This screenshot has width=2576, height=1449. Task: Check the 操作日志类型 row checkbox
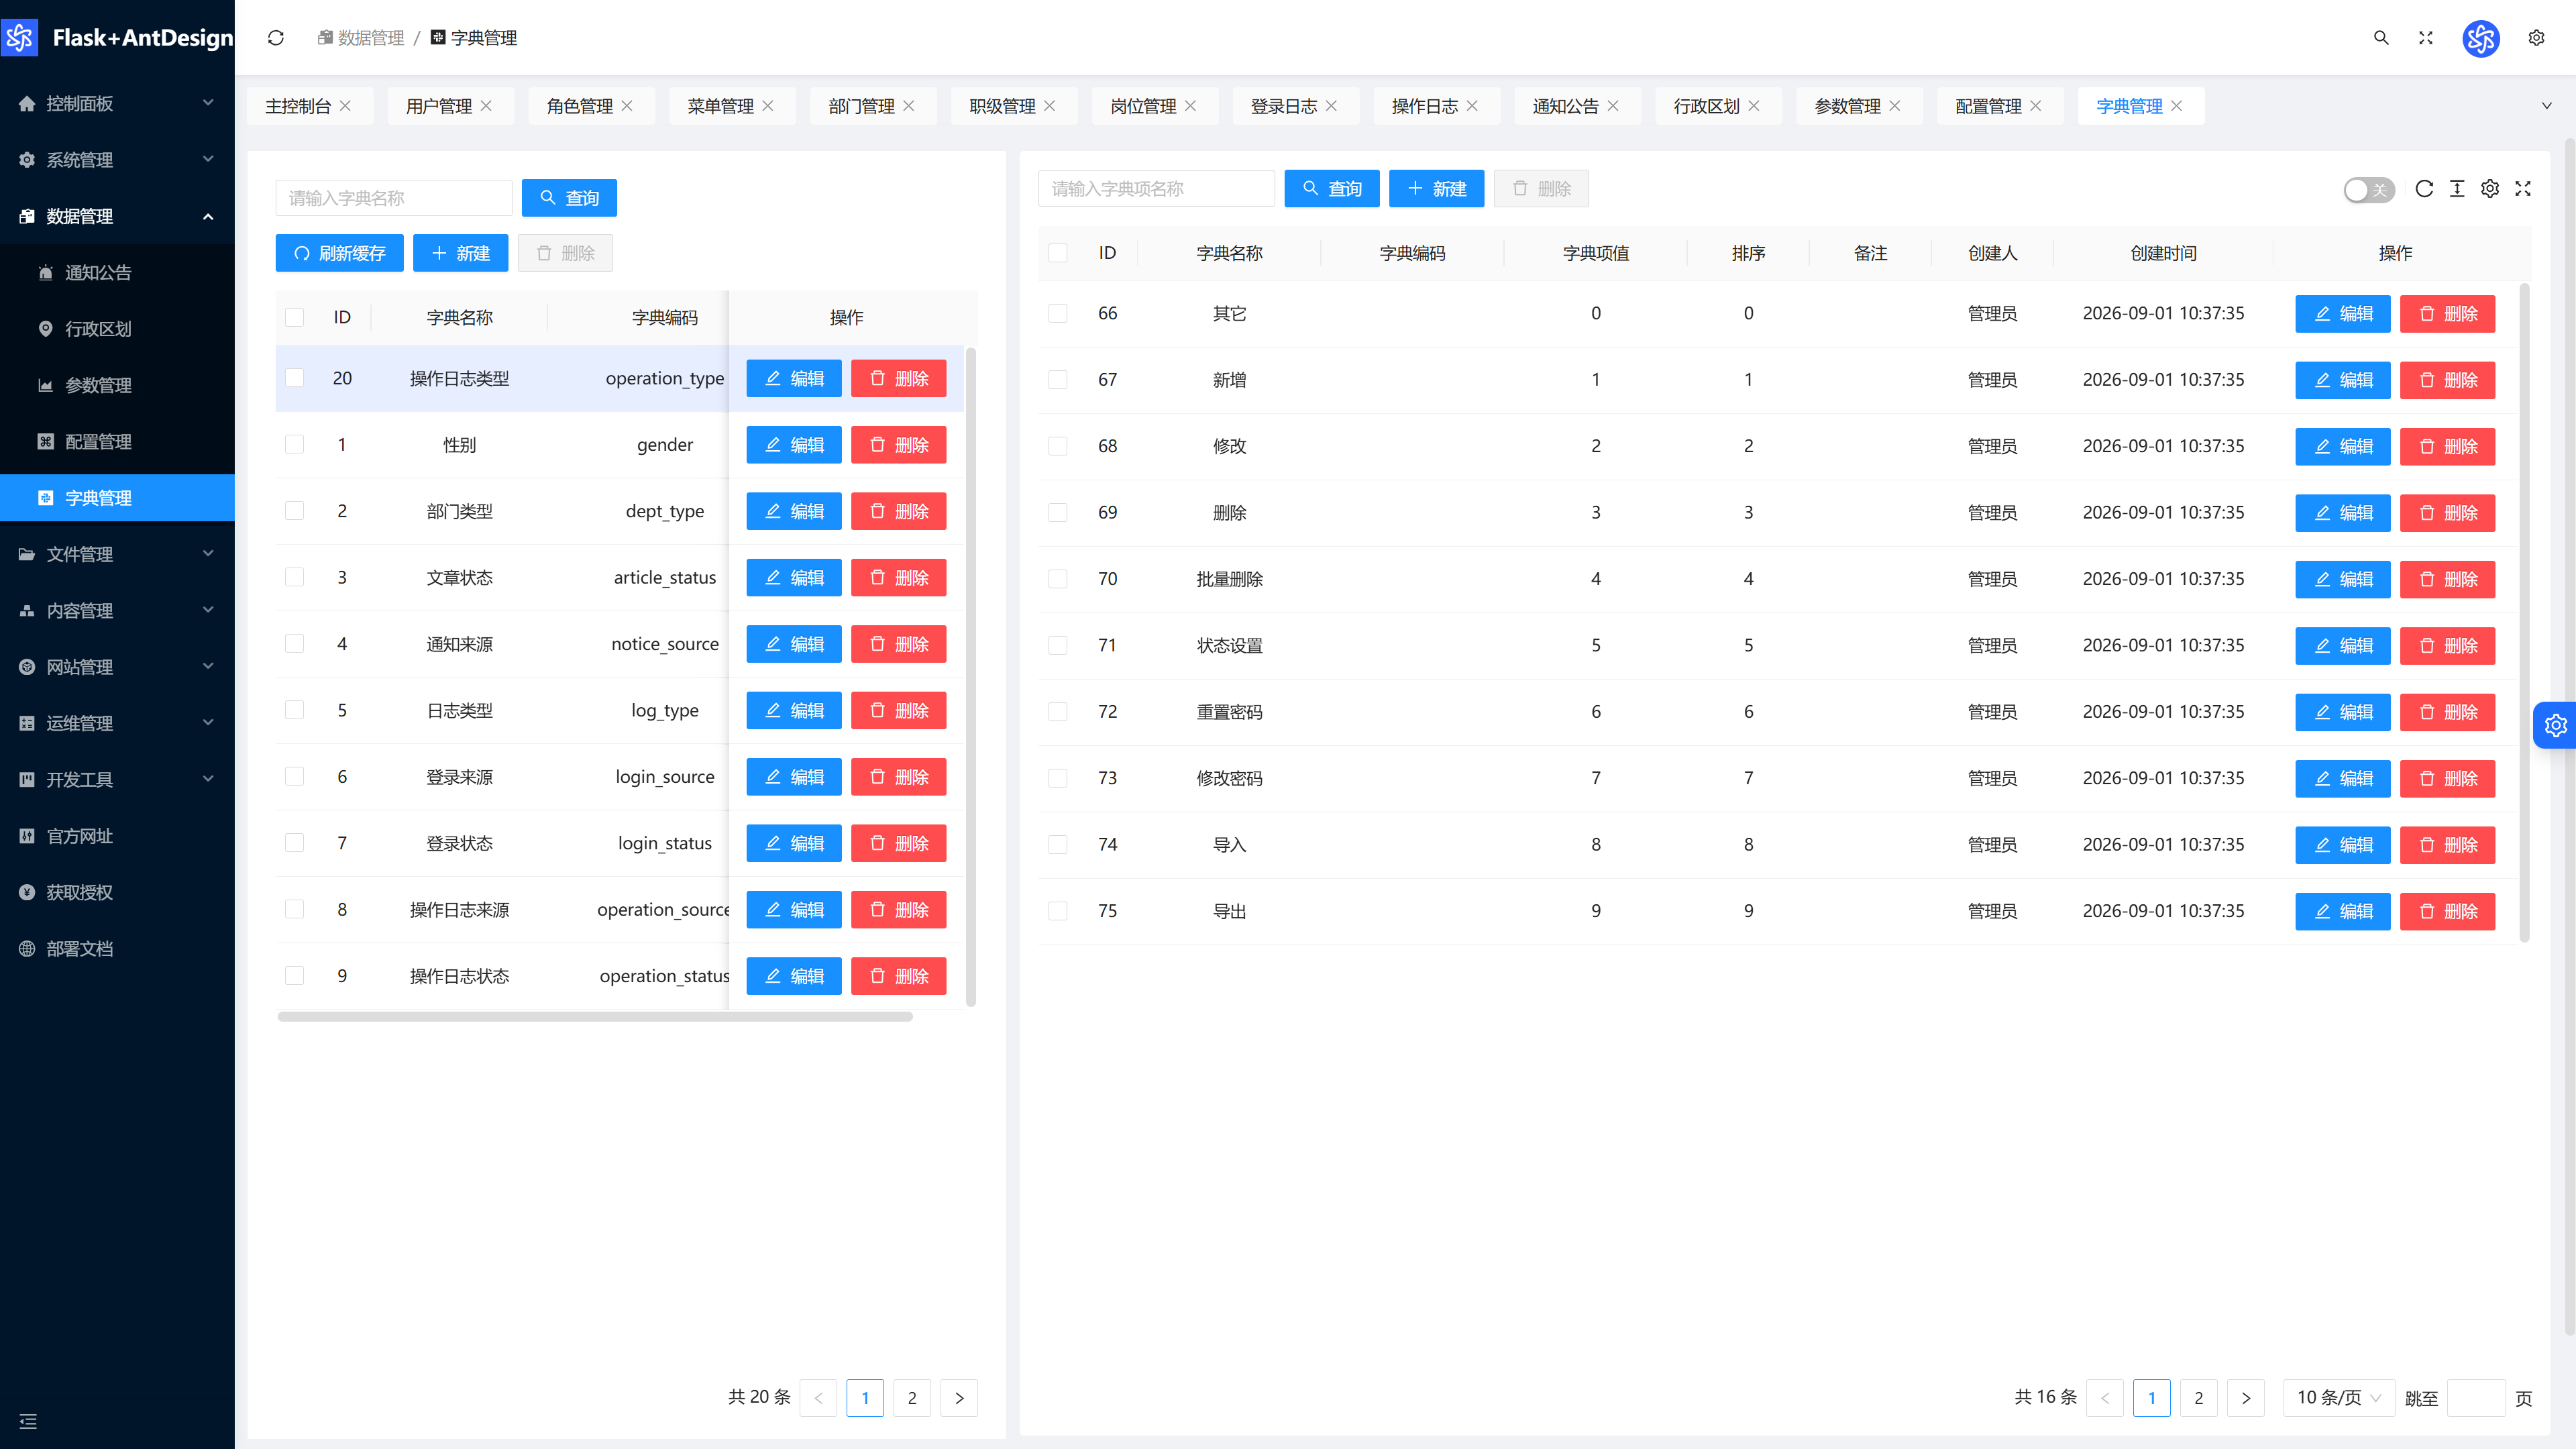pyautogui.click(x=294, y=378)
